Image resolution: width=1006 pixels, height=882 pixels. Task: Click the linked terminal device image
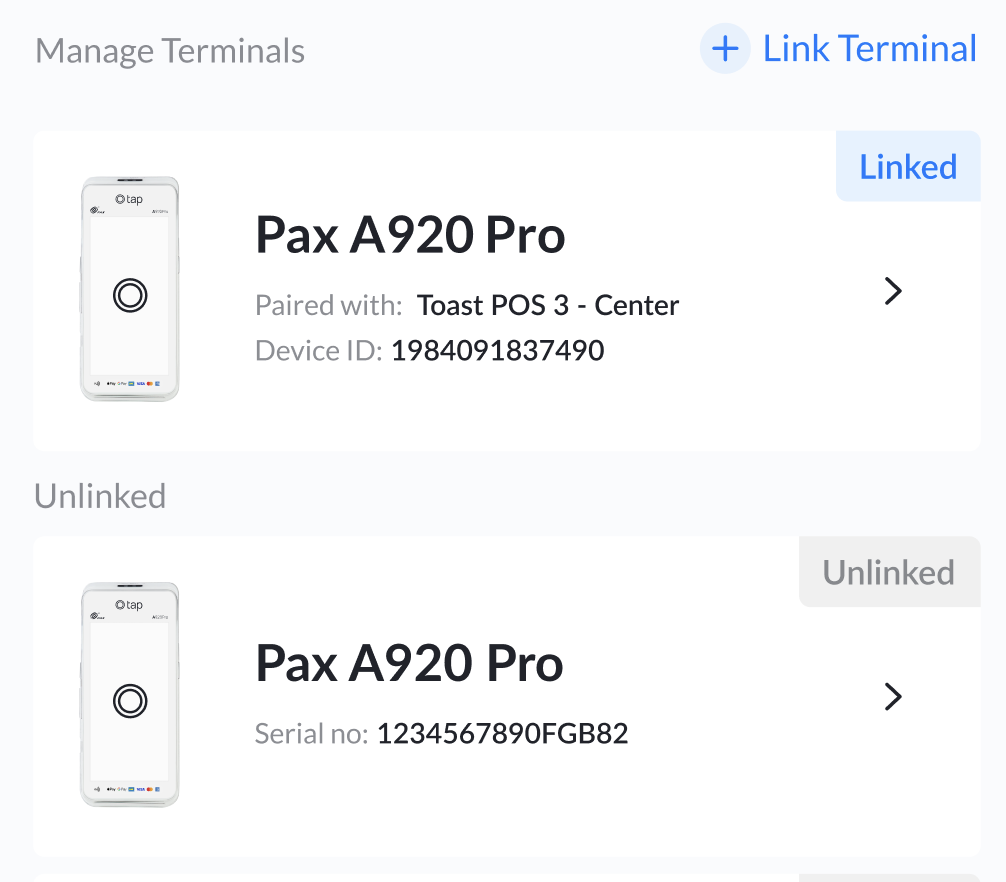point(130,289)
